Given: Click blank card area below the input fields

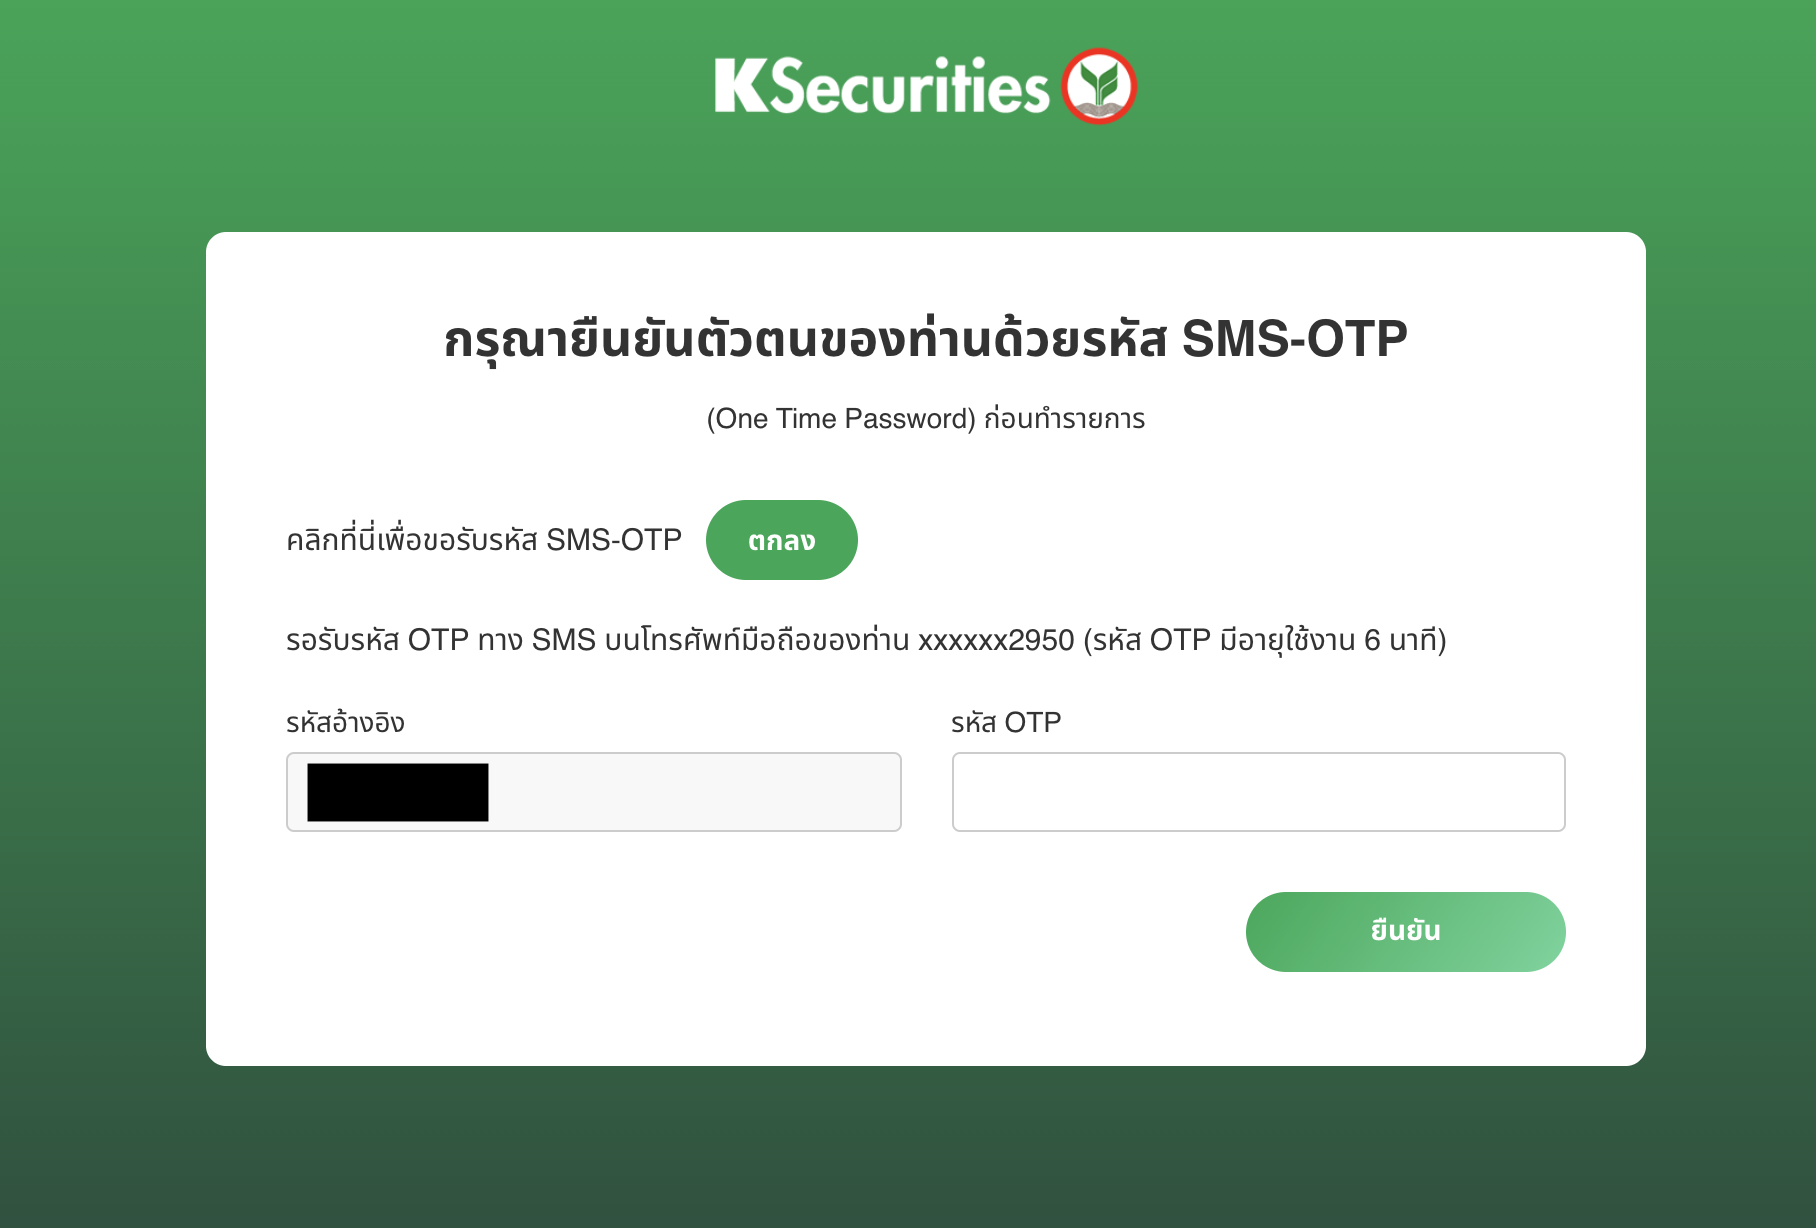Looking at the screenshot, I should tap(700, 940).
